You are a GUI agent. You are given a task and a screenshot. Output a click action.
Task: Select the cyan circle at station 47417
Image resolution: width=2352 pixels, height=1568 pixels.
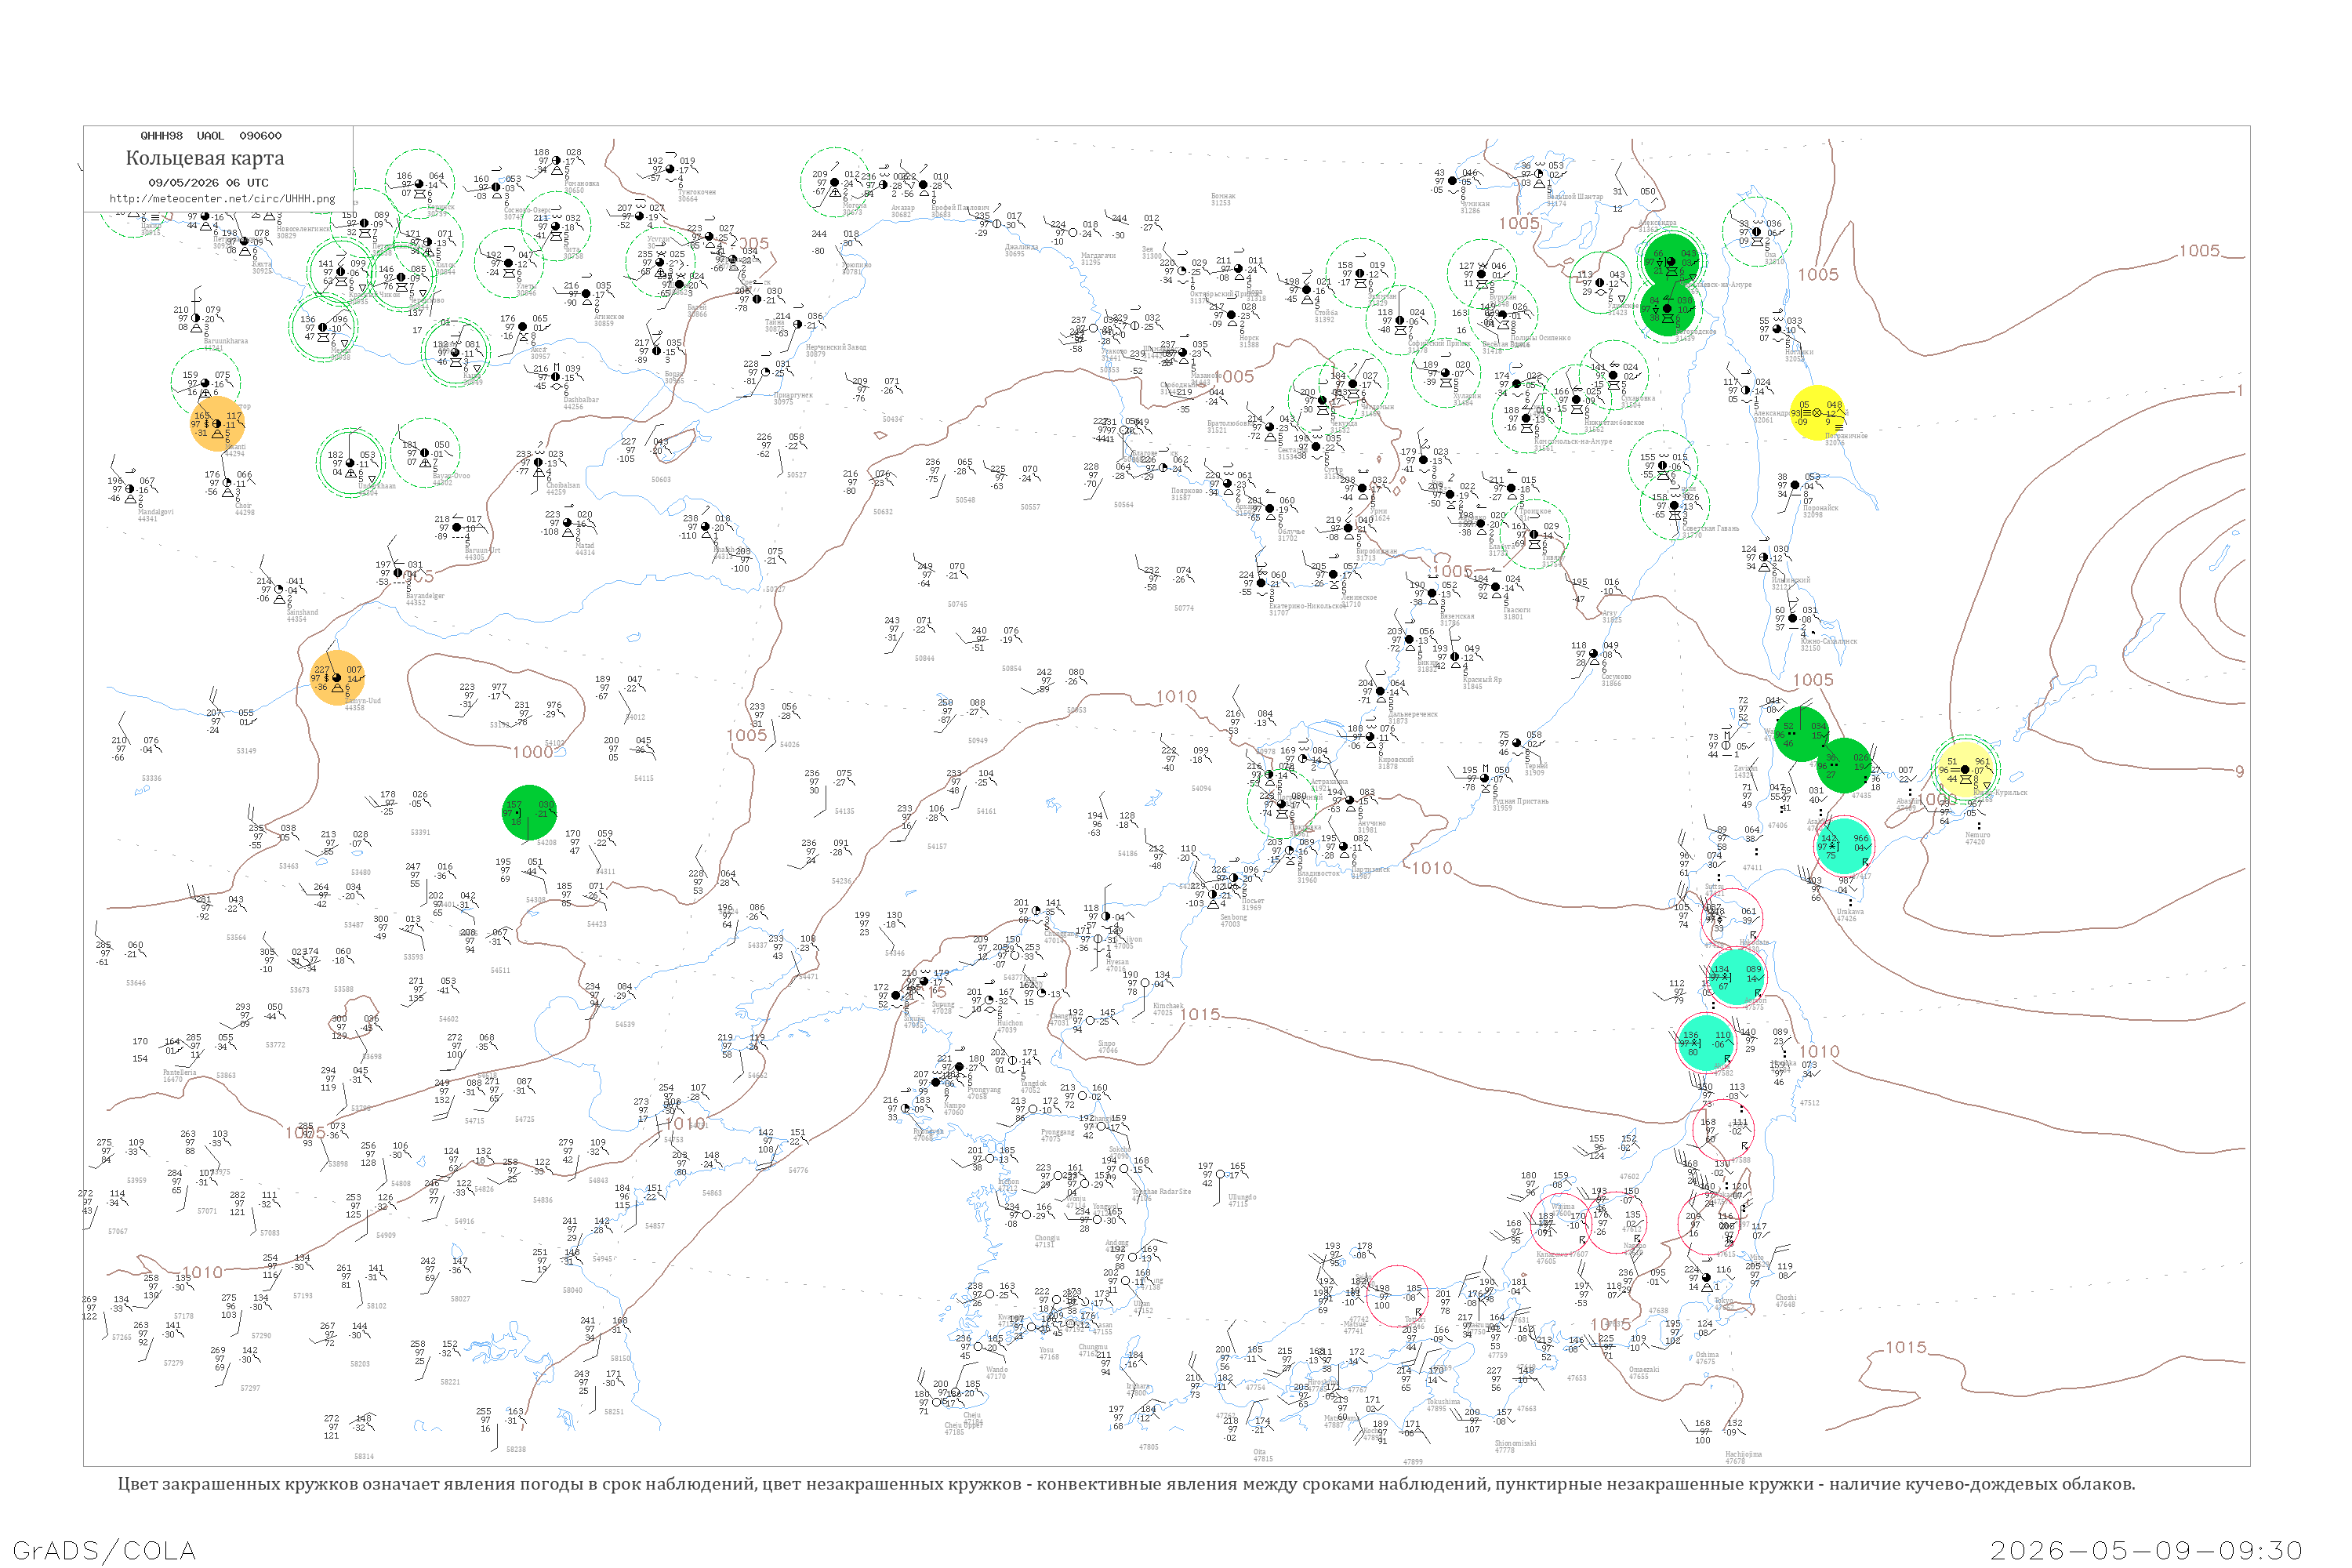coord(1844,846)
